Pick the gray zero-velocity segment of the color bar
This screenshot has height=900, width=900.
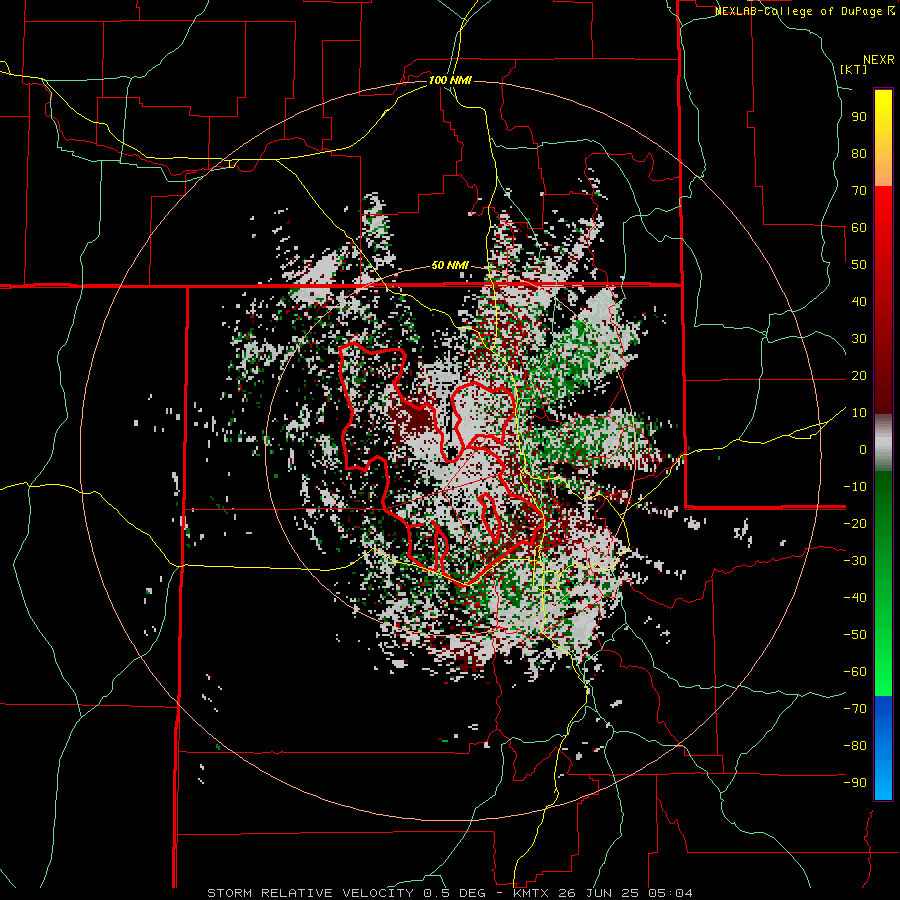[883, 443]
